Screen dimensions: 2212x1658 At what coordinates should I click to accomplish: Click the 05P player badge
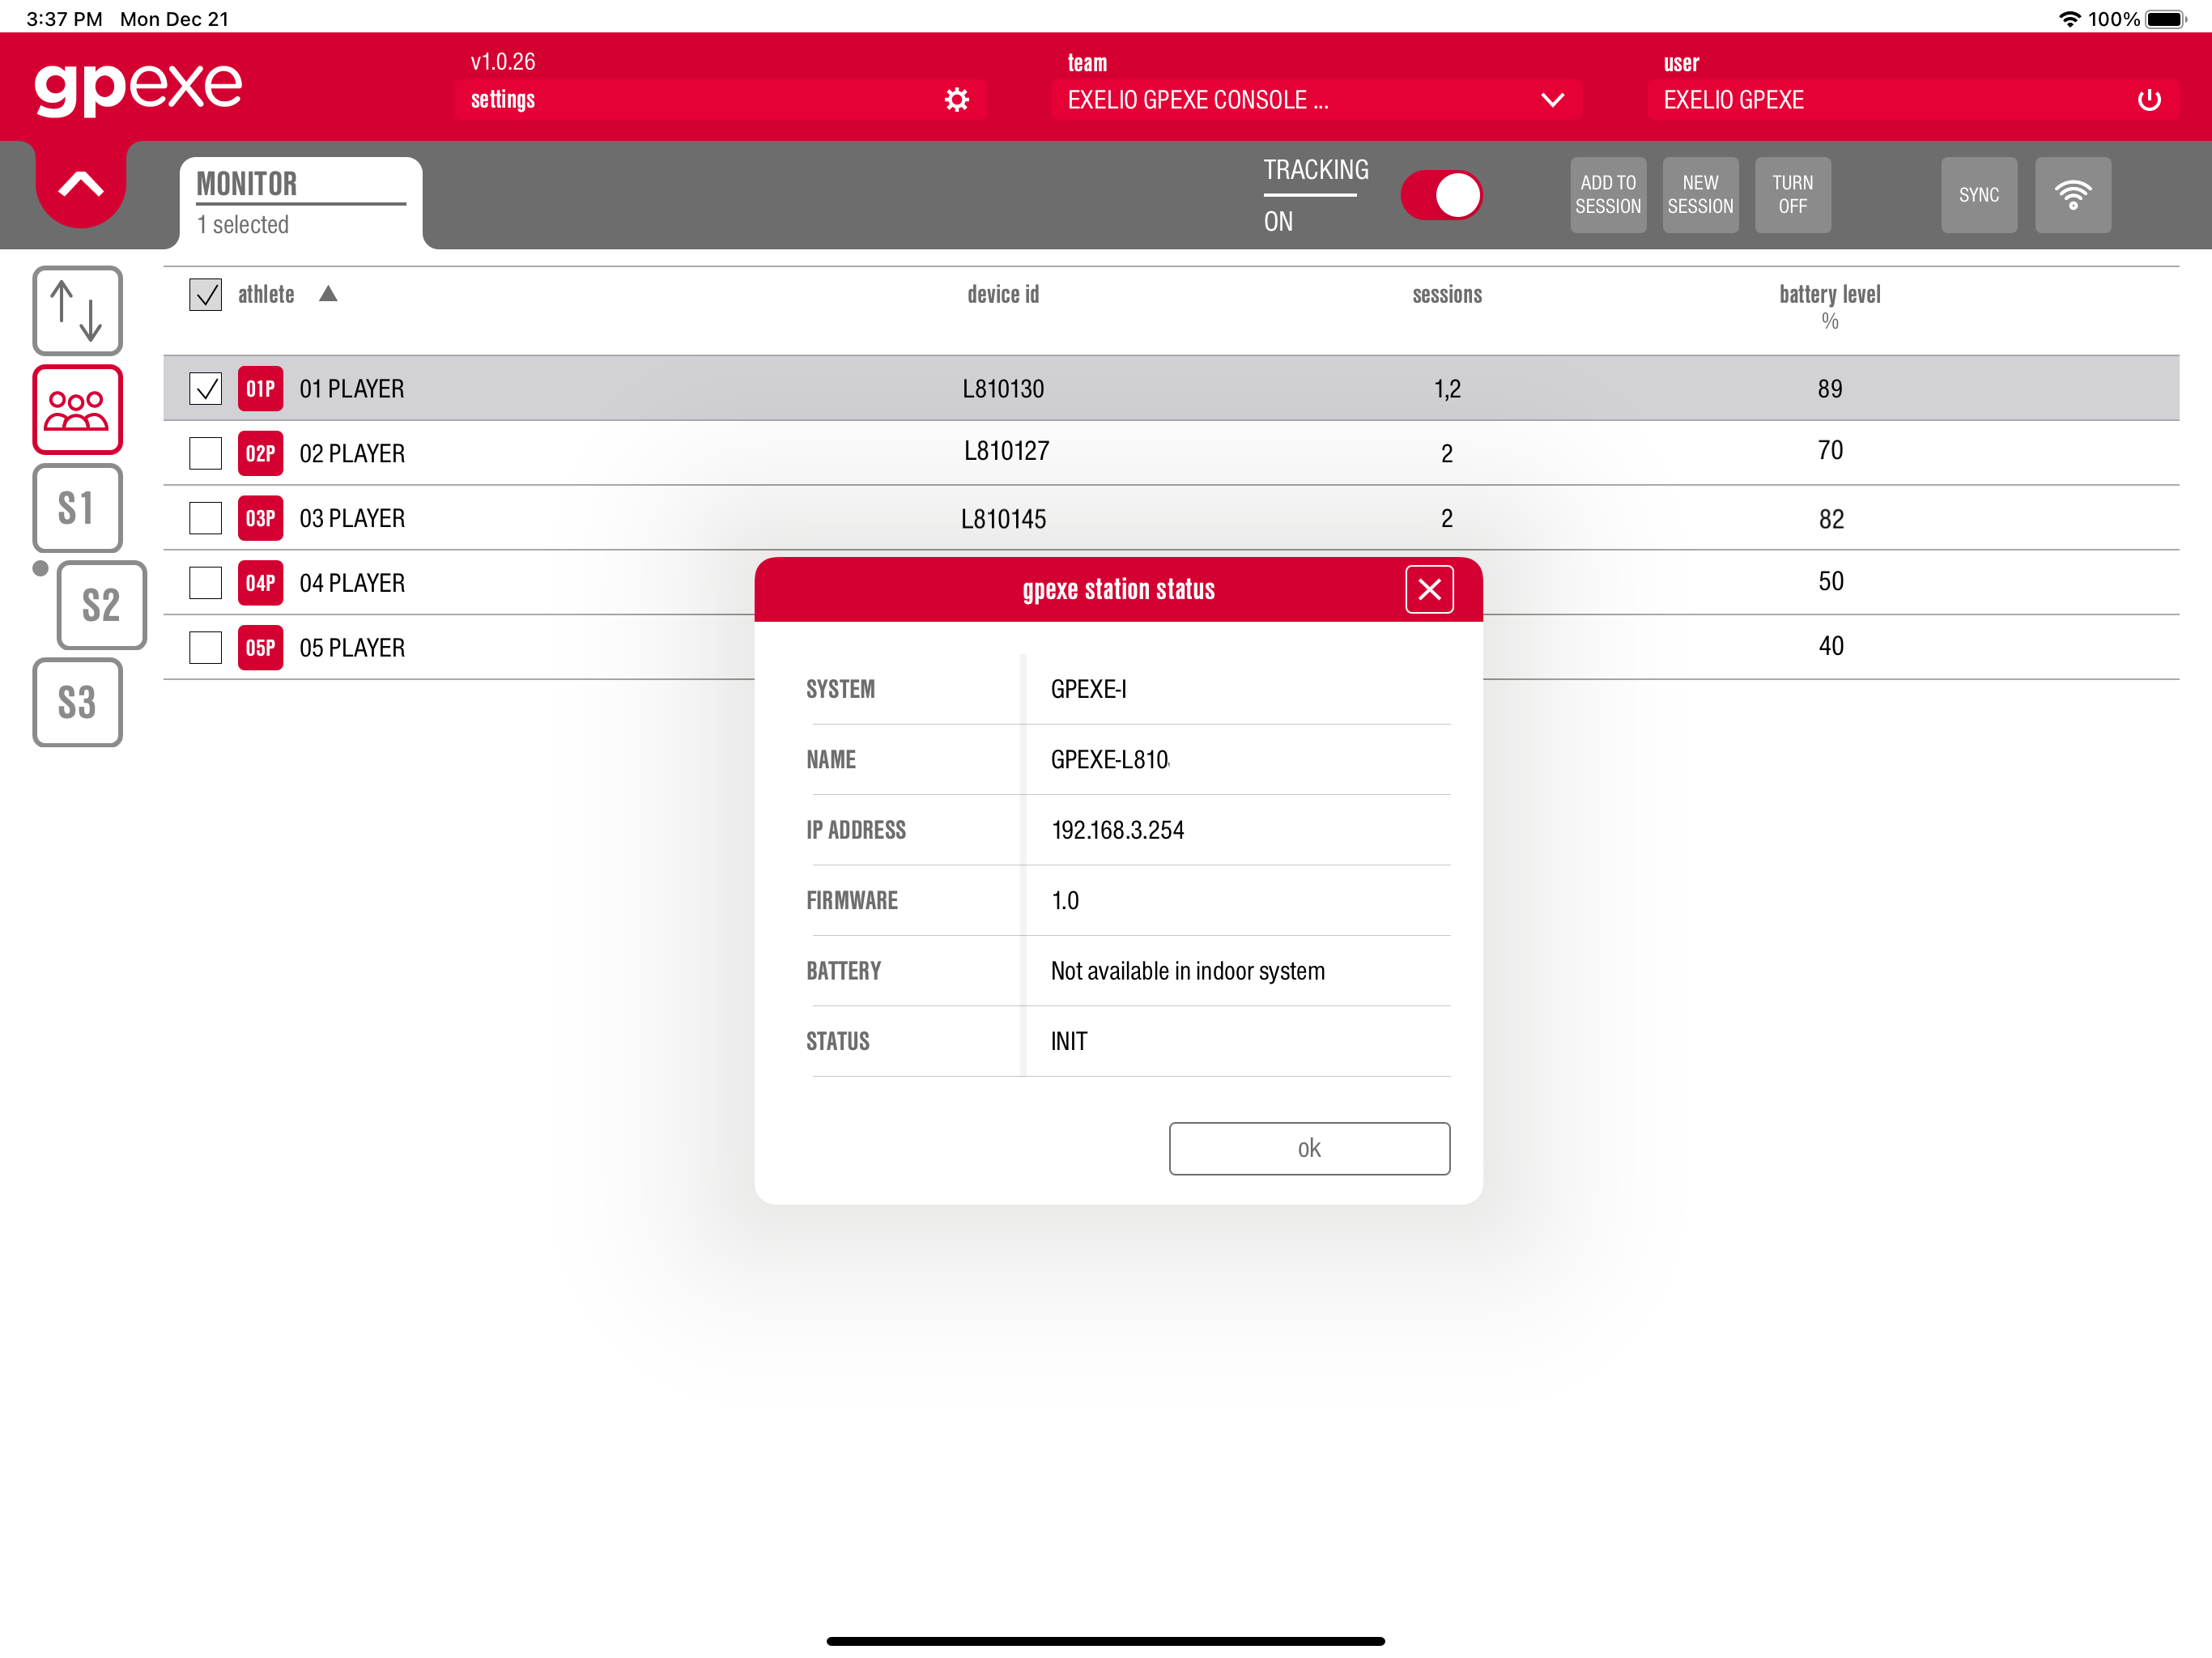[260, 648]
